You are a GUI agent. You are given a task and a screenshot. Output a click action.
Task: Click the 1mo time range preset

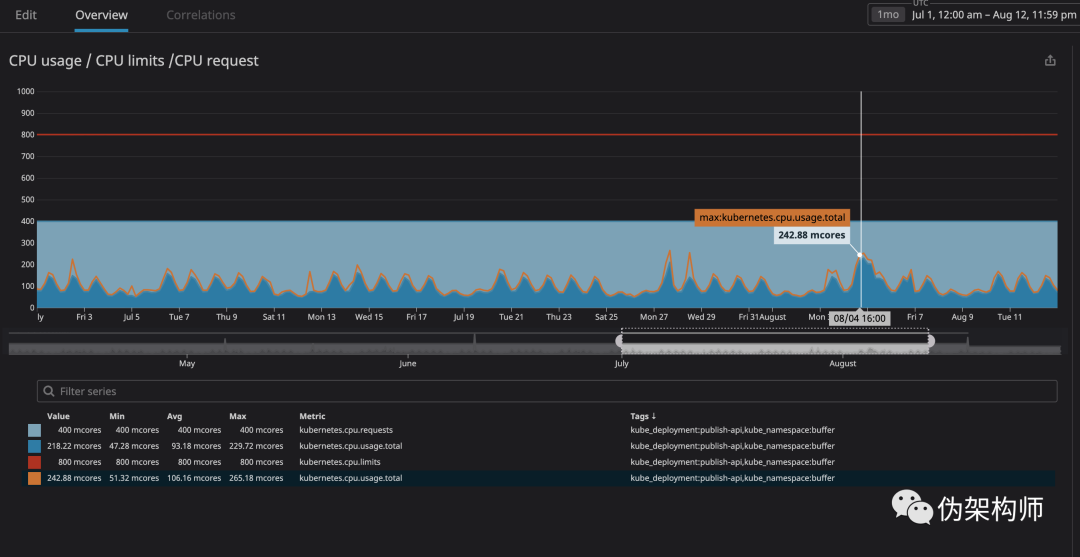click(x=888, y=14)
